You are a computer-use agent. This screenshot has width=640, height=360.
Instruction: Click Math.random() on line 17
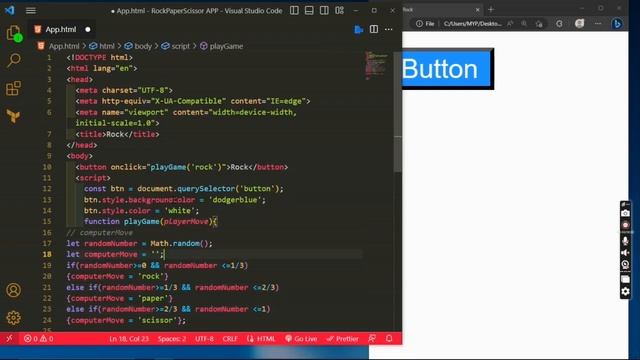[x=179, y=243]
